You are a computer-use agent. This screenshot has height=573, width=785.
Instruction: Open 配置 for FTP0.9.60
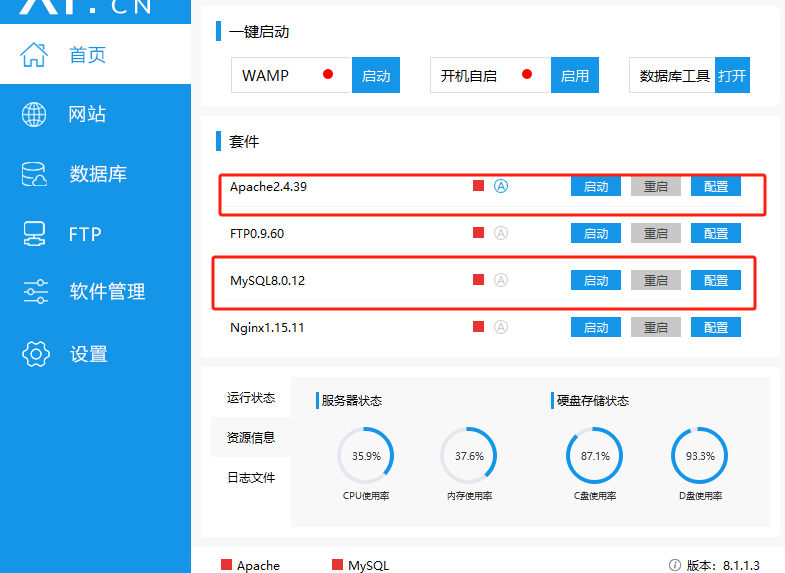tap(715, 233)
